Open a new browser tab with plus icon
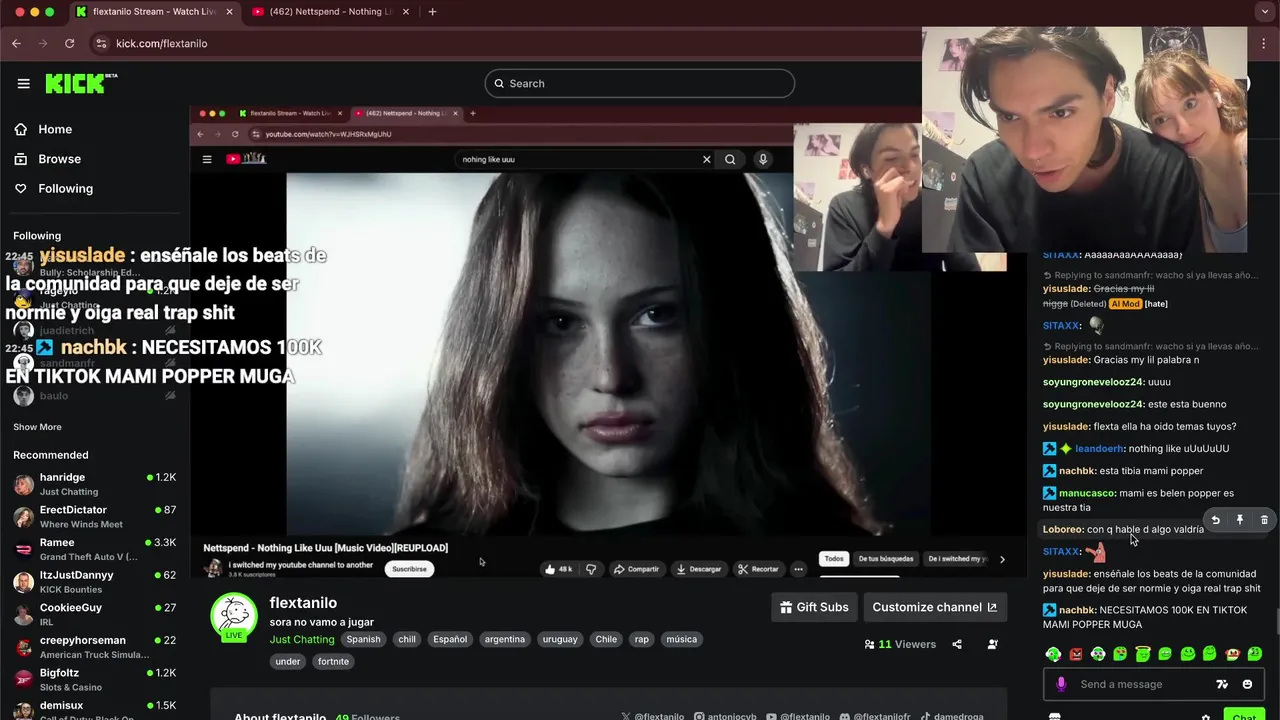 coord(432,12)
